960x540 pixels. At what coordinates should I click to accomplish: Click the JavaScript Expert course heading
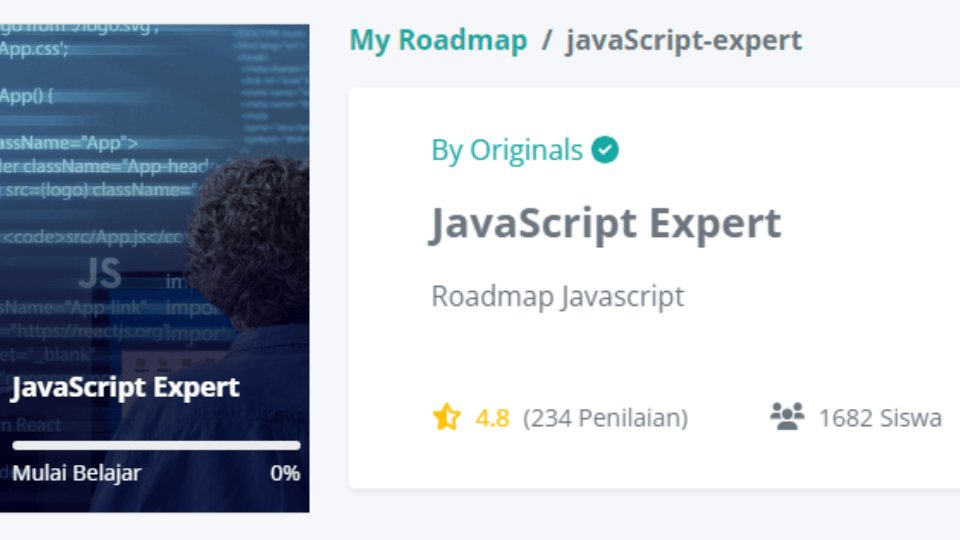click(x=606, y=223)
